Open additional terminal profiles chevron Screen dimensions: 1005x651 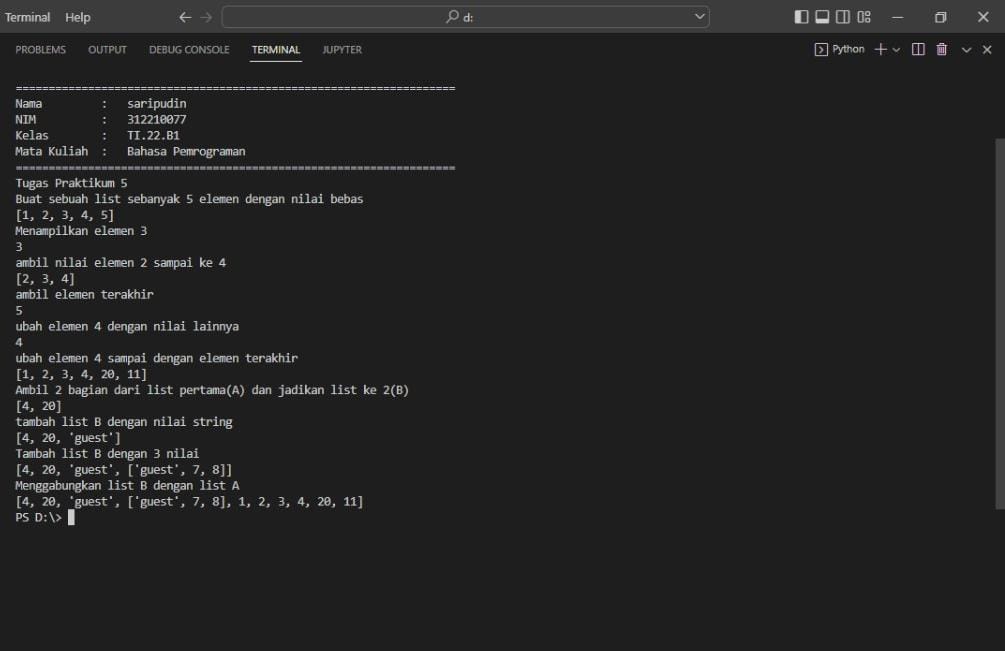tap(896, 49)
